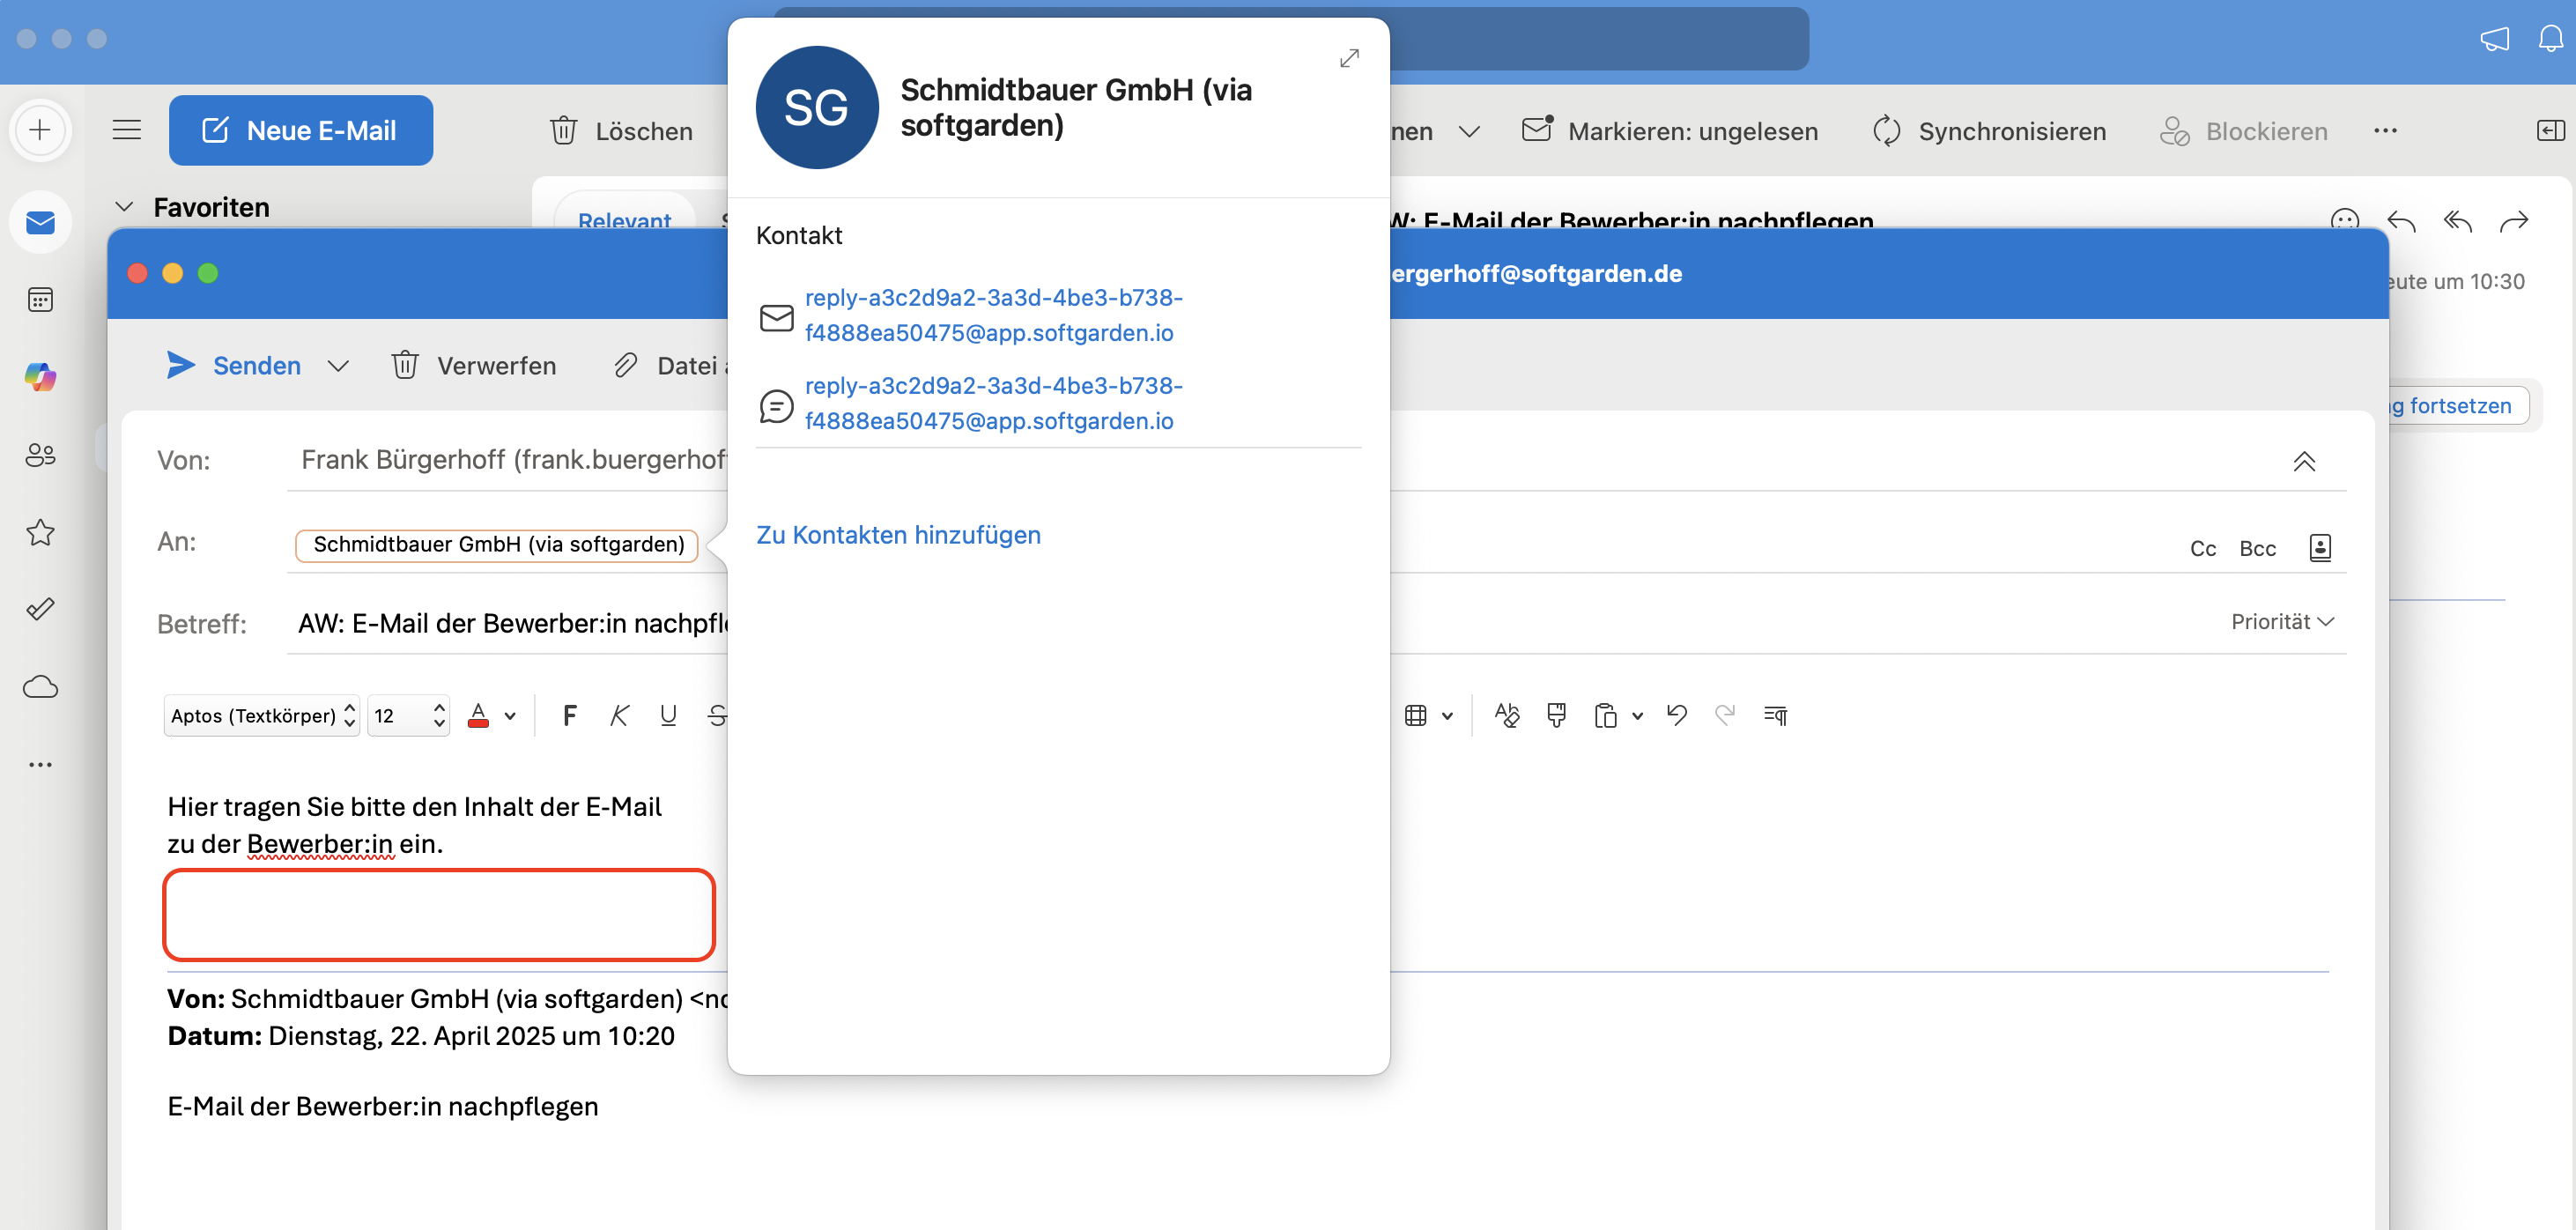Click the red font color button
This screenshot has width=2576, height=1230.
pyautogui.click(x=479, y=715)
